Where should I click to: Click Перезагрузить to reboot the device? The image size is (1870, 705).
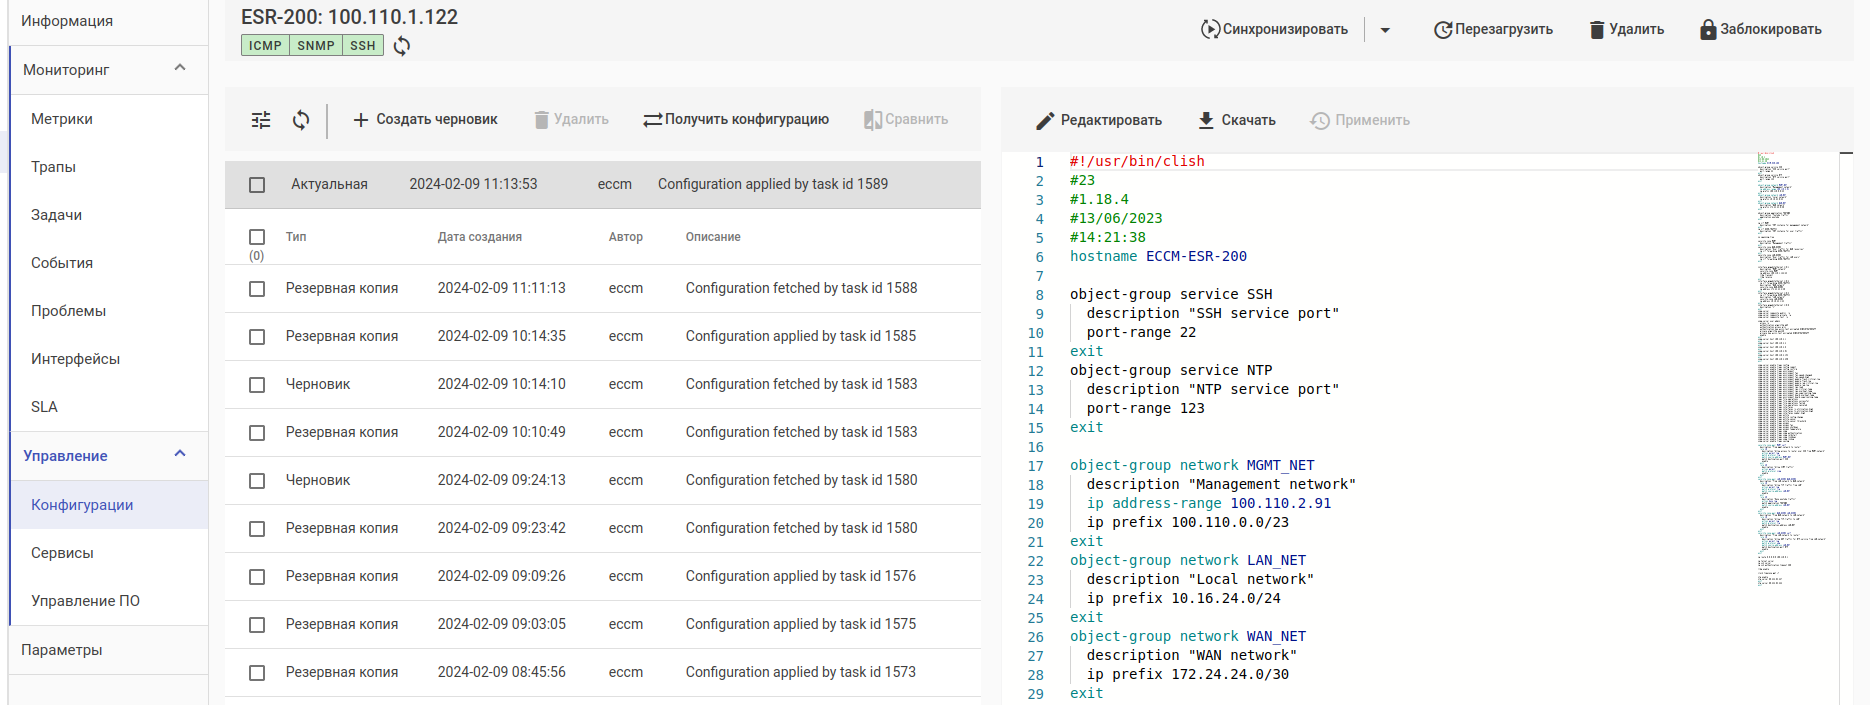[1493, 30]
